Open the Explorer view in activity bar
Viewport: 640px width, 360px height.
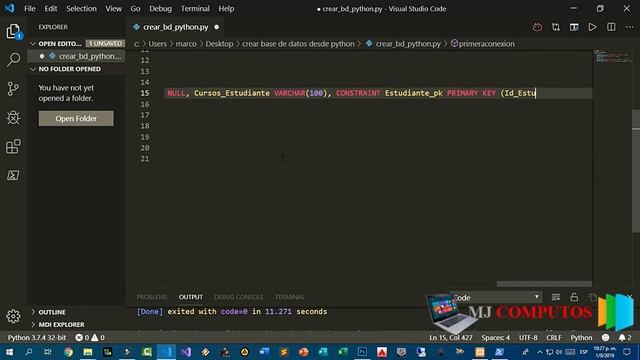coord(13,31)
